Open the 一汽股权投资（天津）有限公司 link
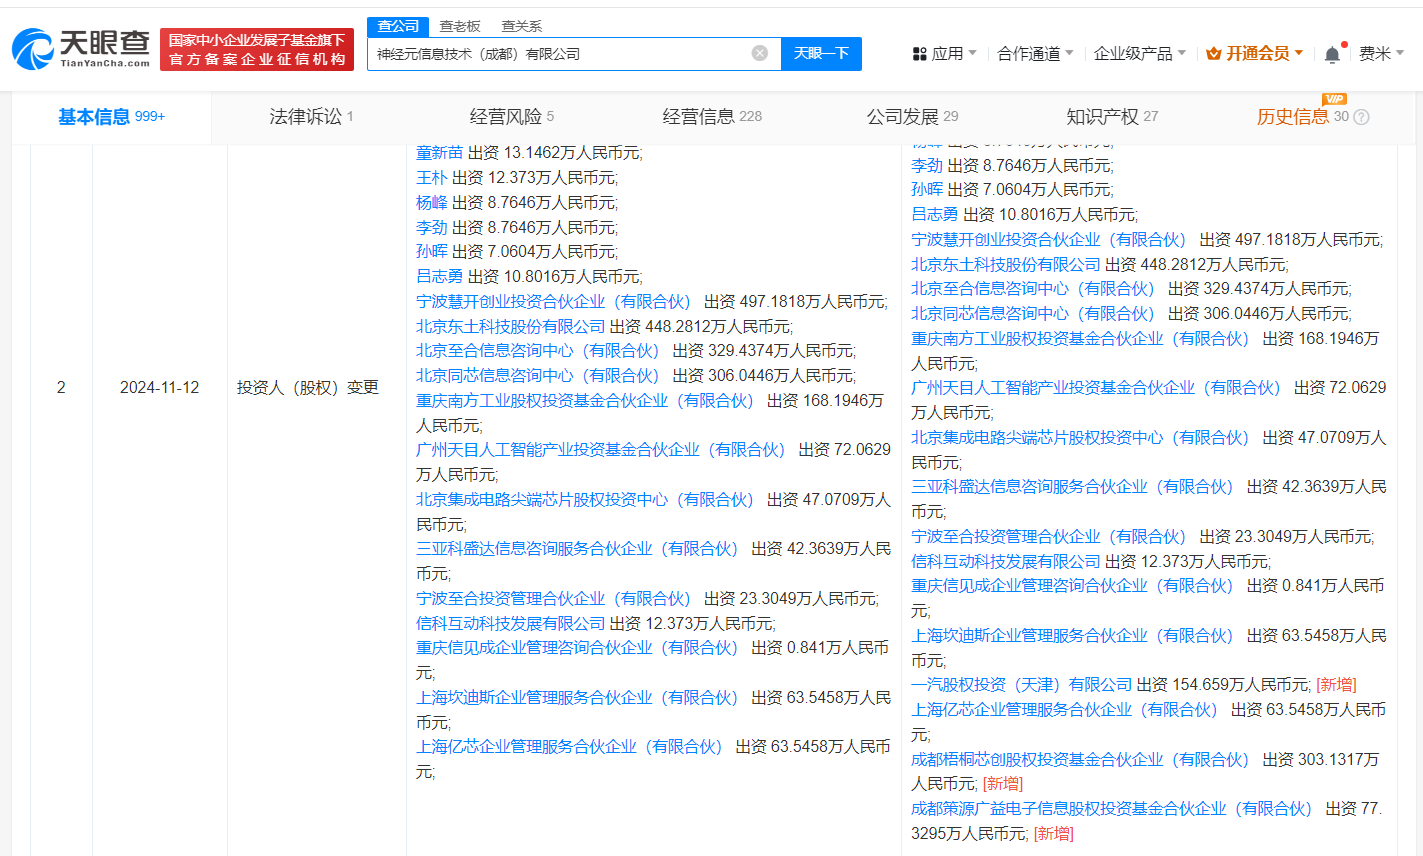This screenshot has height=856, width=1423. click(1021, 685)
